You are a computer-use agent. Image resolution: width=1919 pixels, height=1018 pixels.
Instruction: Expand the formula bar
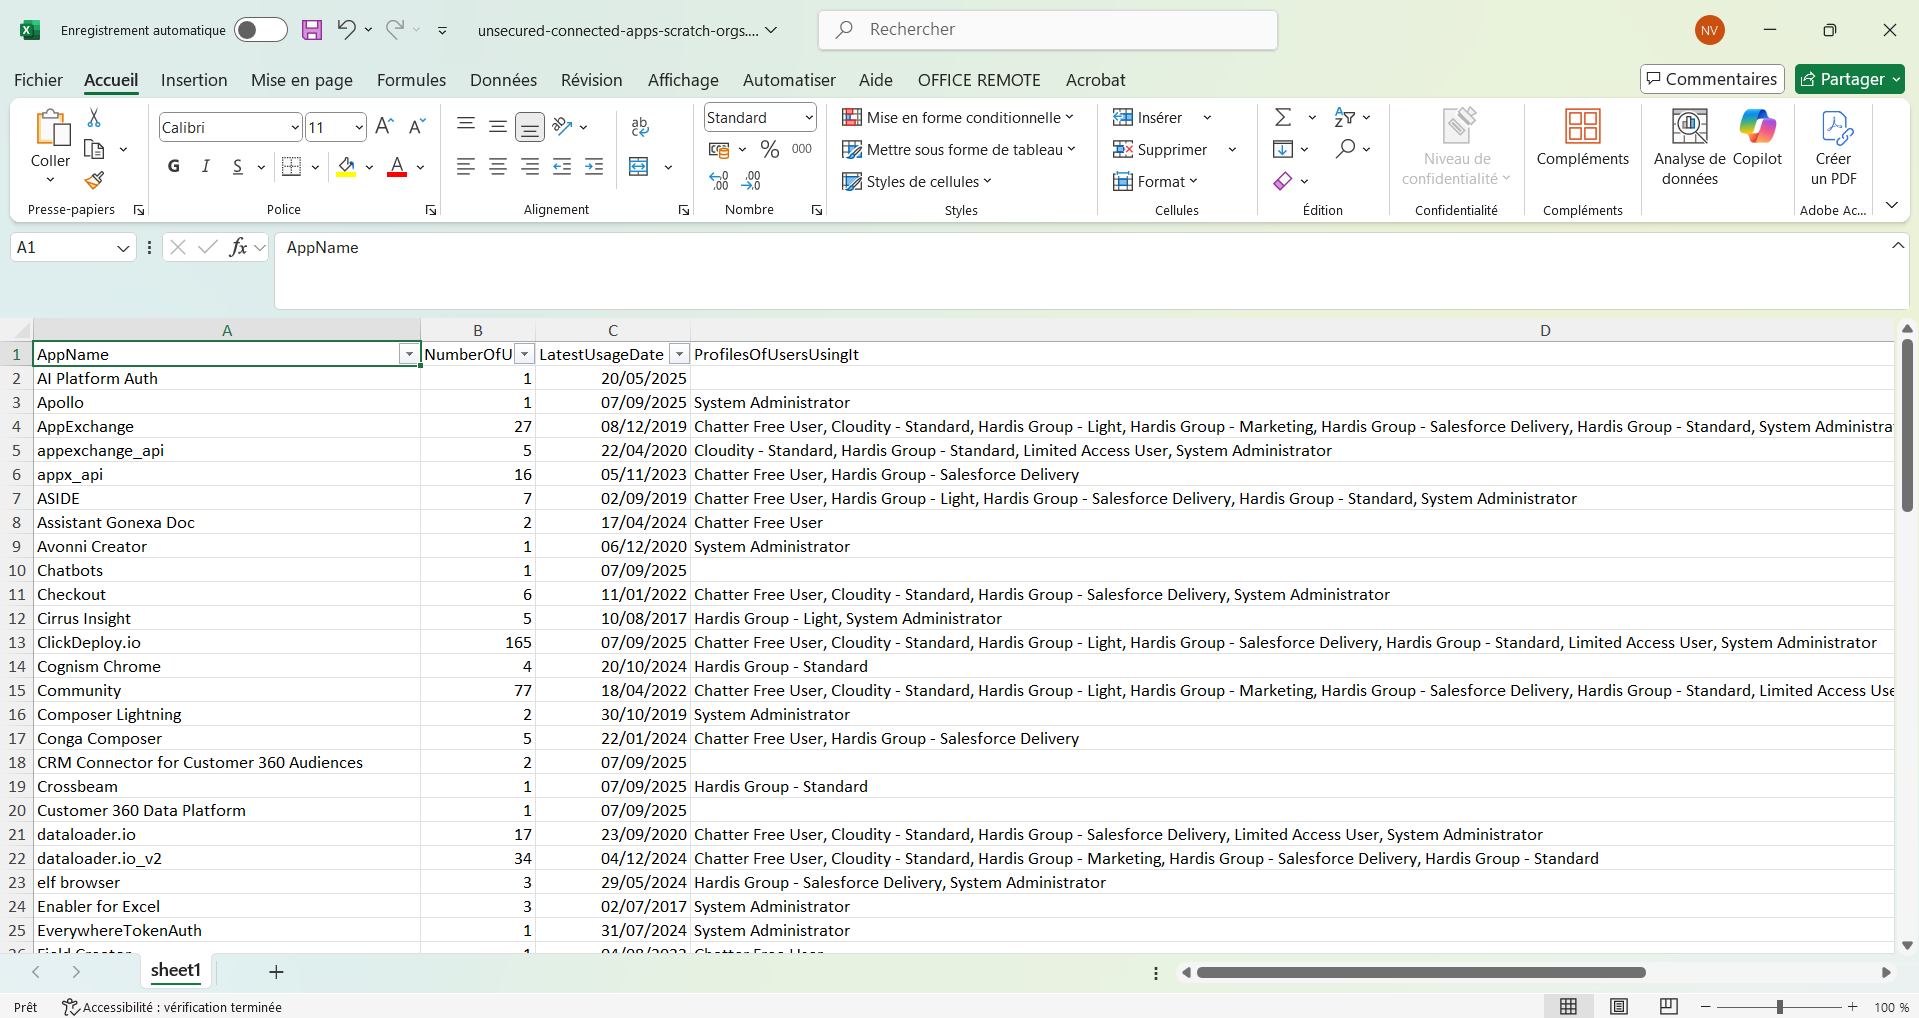coord(1897,245)
